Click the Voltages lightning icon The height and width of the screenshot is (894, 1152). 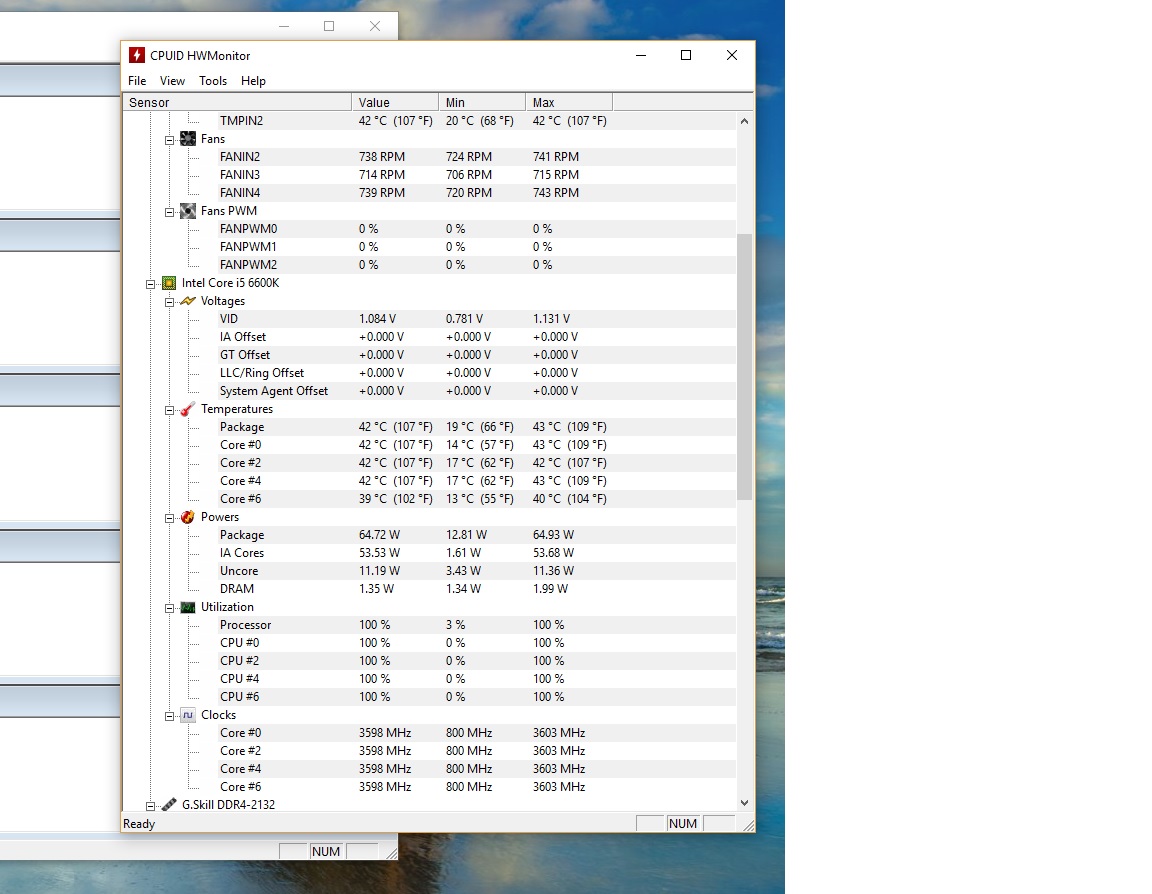point(187,301)
